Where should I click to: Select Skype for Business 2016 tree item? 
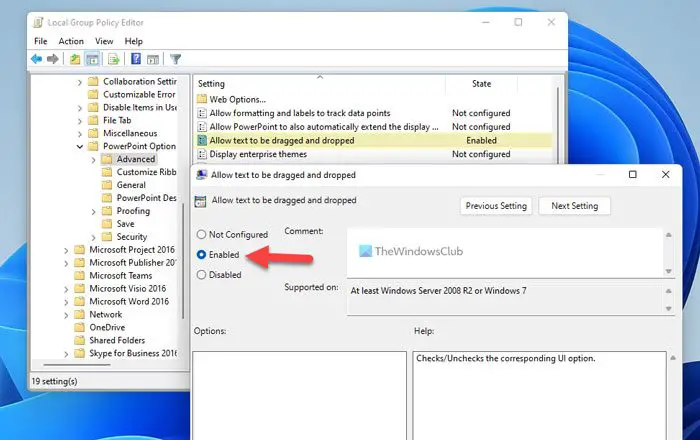[133, 353]
